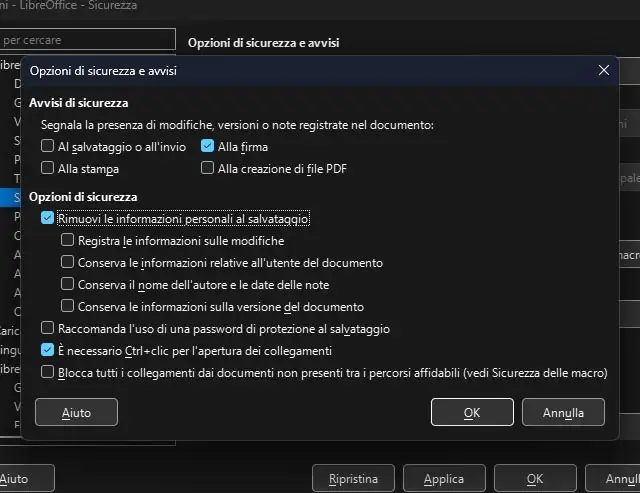Enable 'Alla creazione di file PDF' warning

[208, 169]
